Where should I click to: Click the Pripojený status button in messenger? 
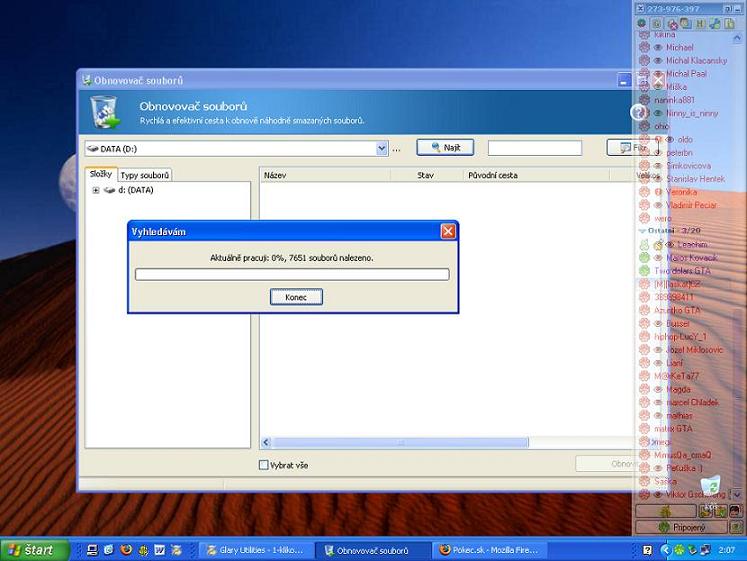click(689, 527)
